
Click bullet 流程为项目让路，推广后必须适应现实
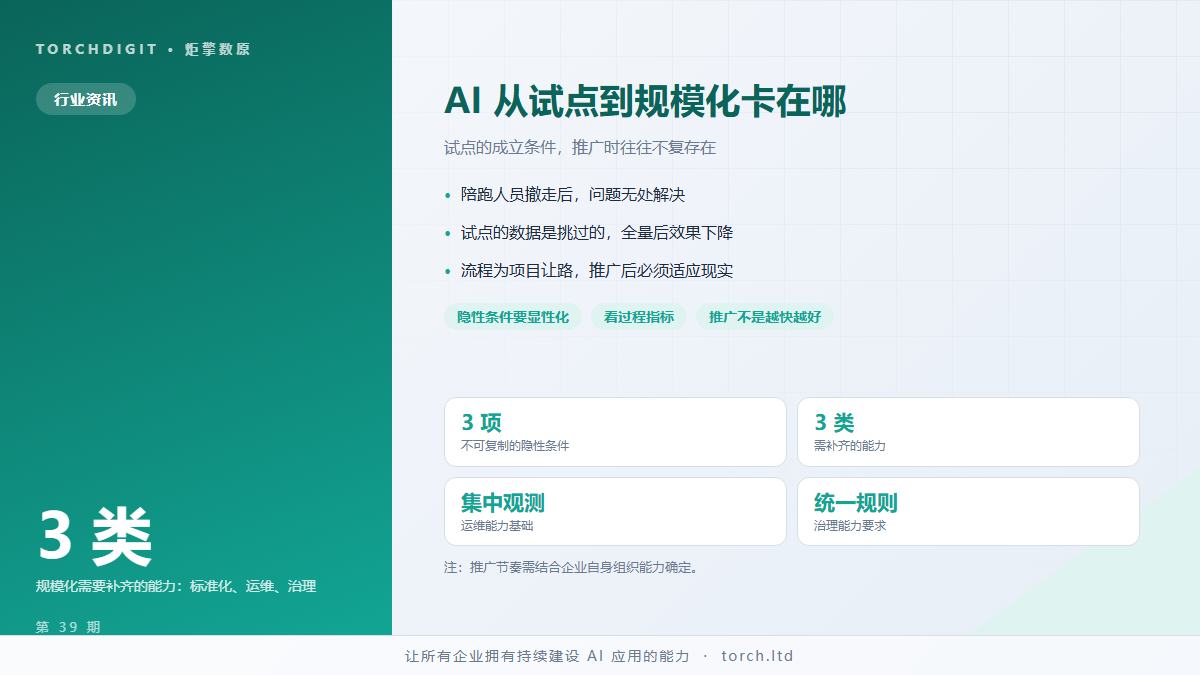pos(596,271)
